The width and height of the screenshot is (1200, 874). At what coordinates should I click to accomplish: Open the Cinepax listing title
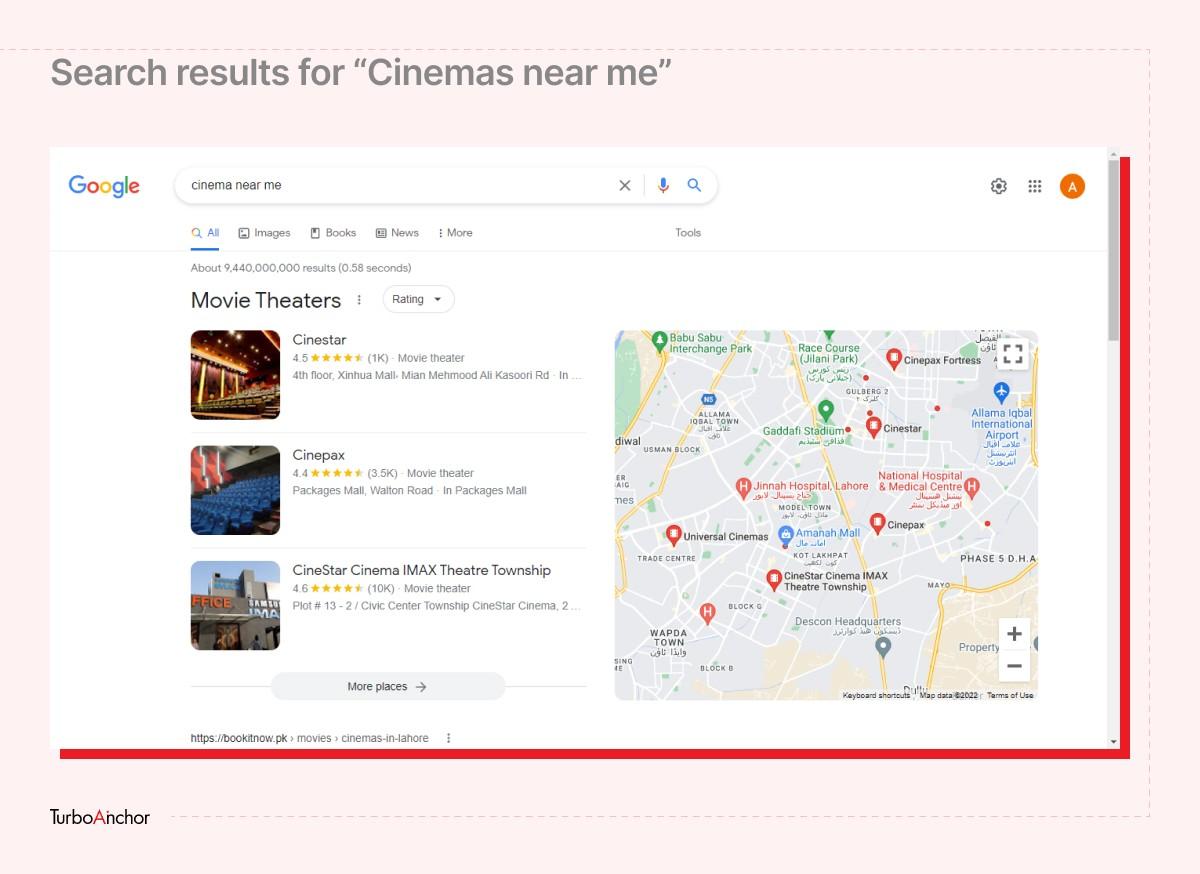[x=318, y=455]
